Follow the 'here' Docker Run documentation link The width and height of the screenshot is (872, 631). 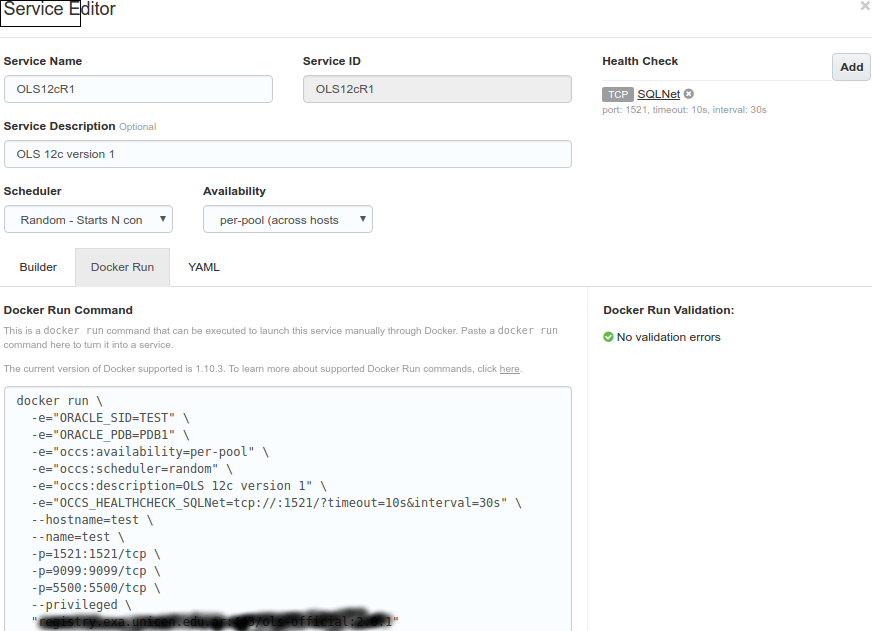point(509,369)
